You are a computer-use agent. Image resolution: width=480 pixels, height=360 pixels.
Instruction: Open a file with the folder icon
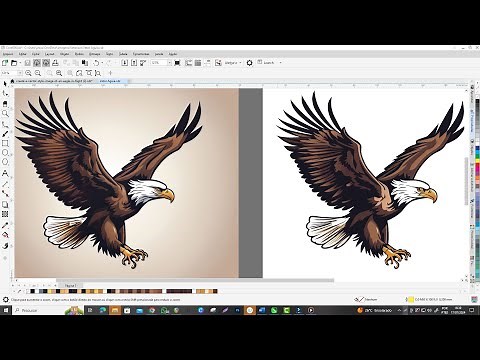point(14,63)
